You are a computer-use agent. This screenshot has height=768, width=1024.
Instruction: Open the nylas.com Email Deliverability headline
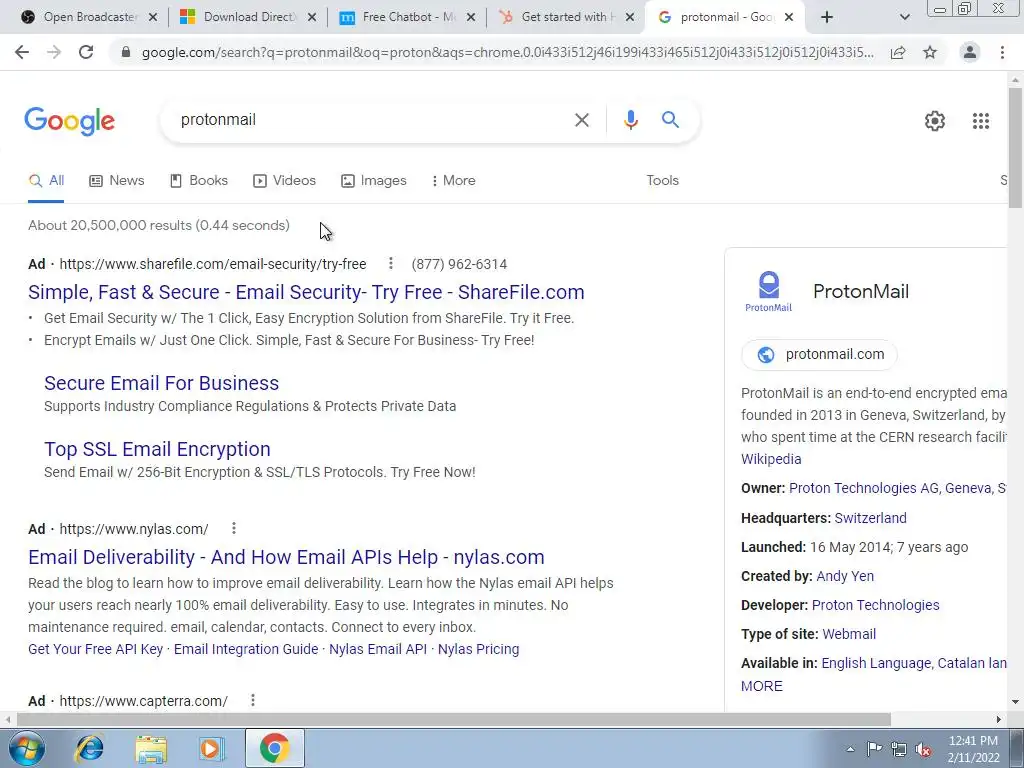(286, 557)
